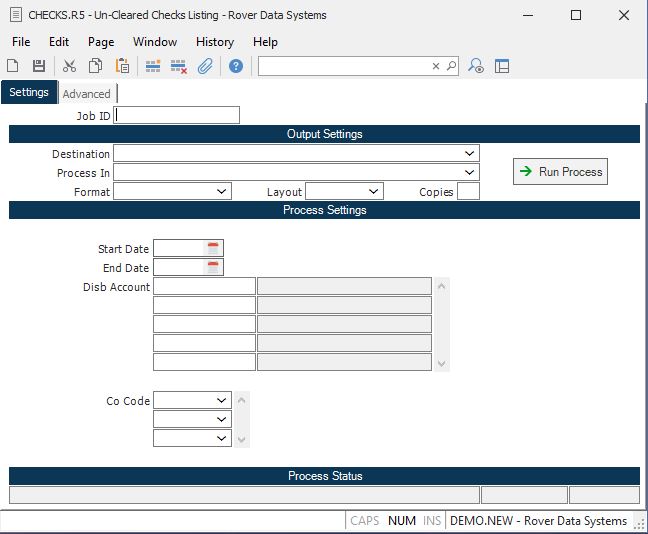Clear the toolbar search box with X

(x=436, y=66)
